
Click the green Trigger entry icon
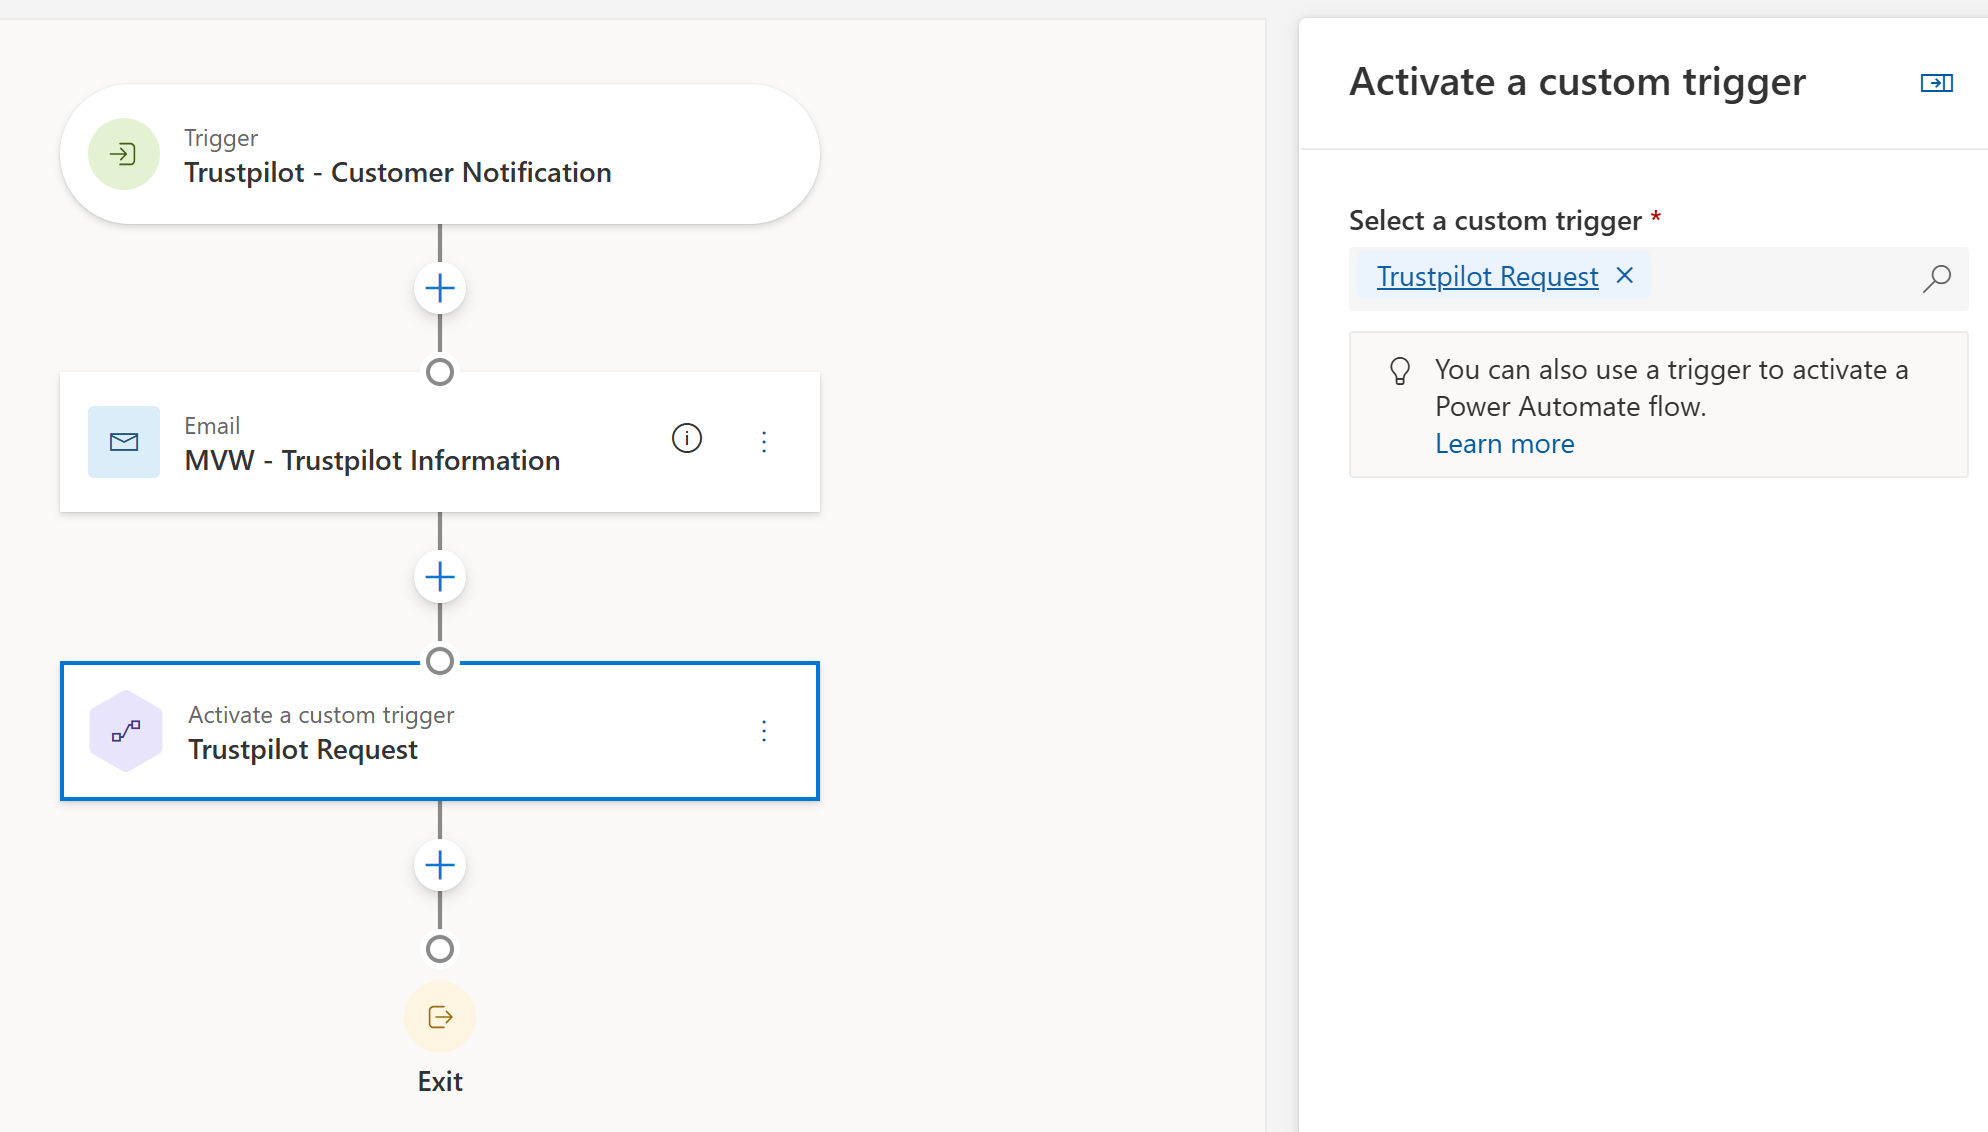[124, 154]
